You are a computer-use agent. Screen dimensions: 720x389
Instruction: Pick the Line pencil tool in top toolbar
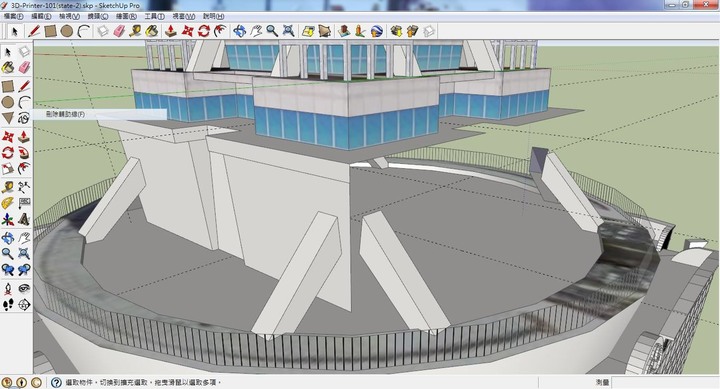(x=34, y=31)
